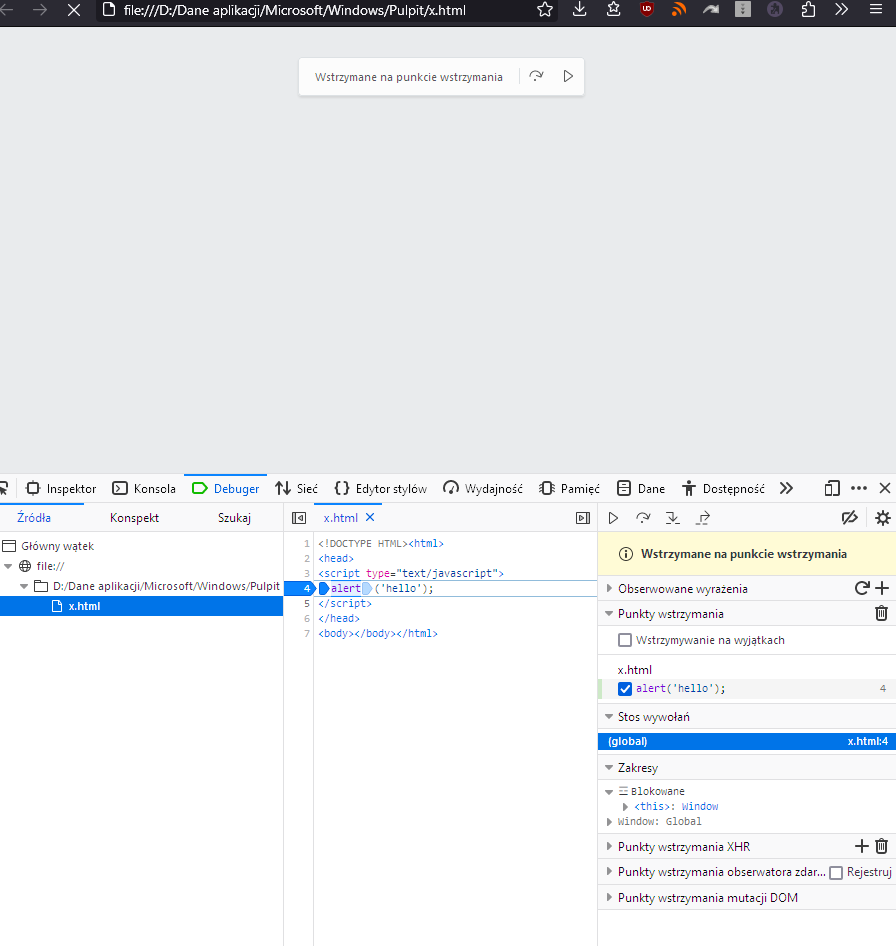Collapse the file:// tree node
This screenshot has height=946, width=896.
click(x=8, y=566)
